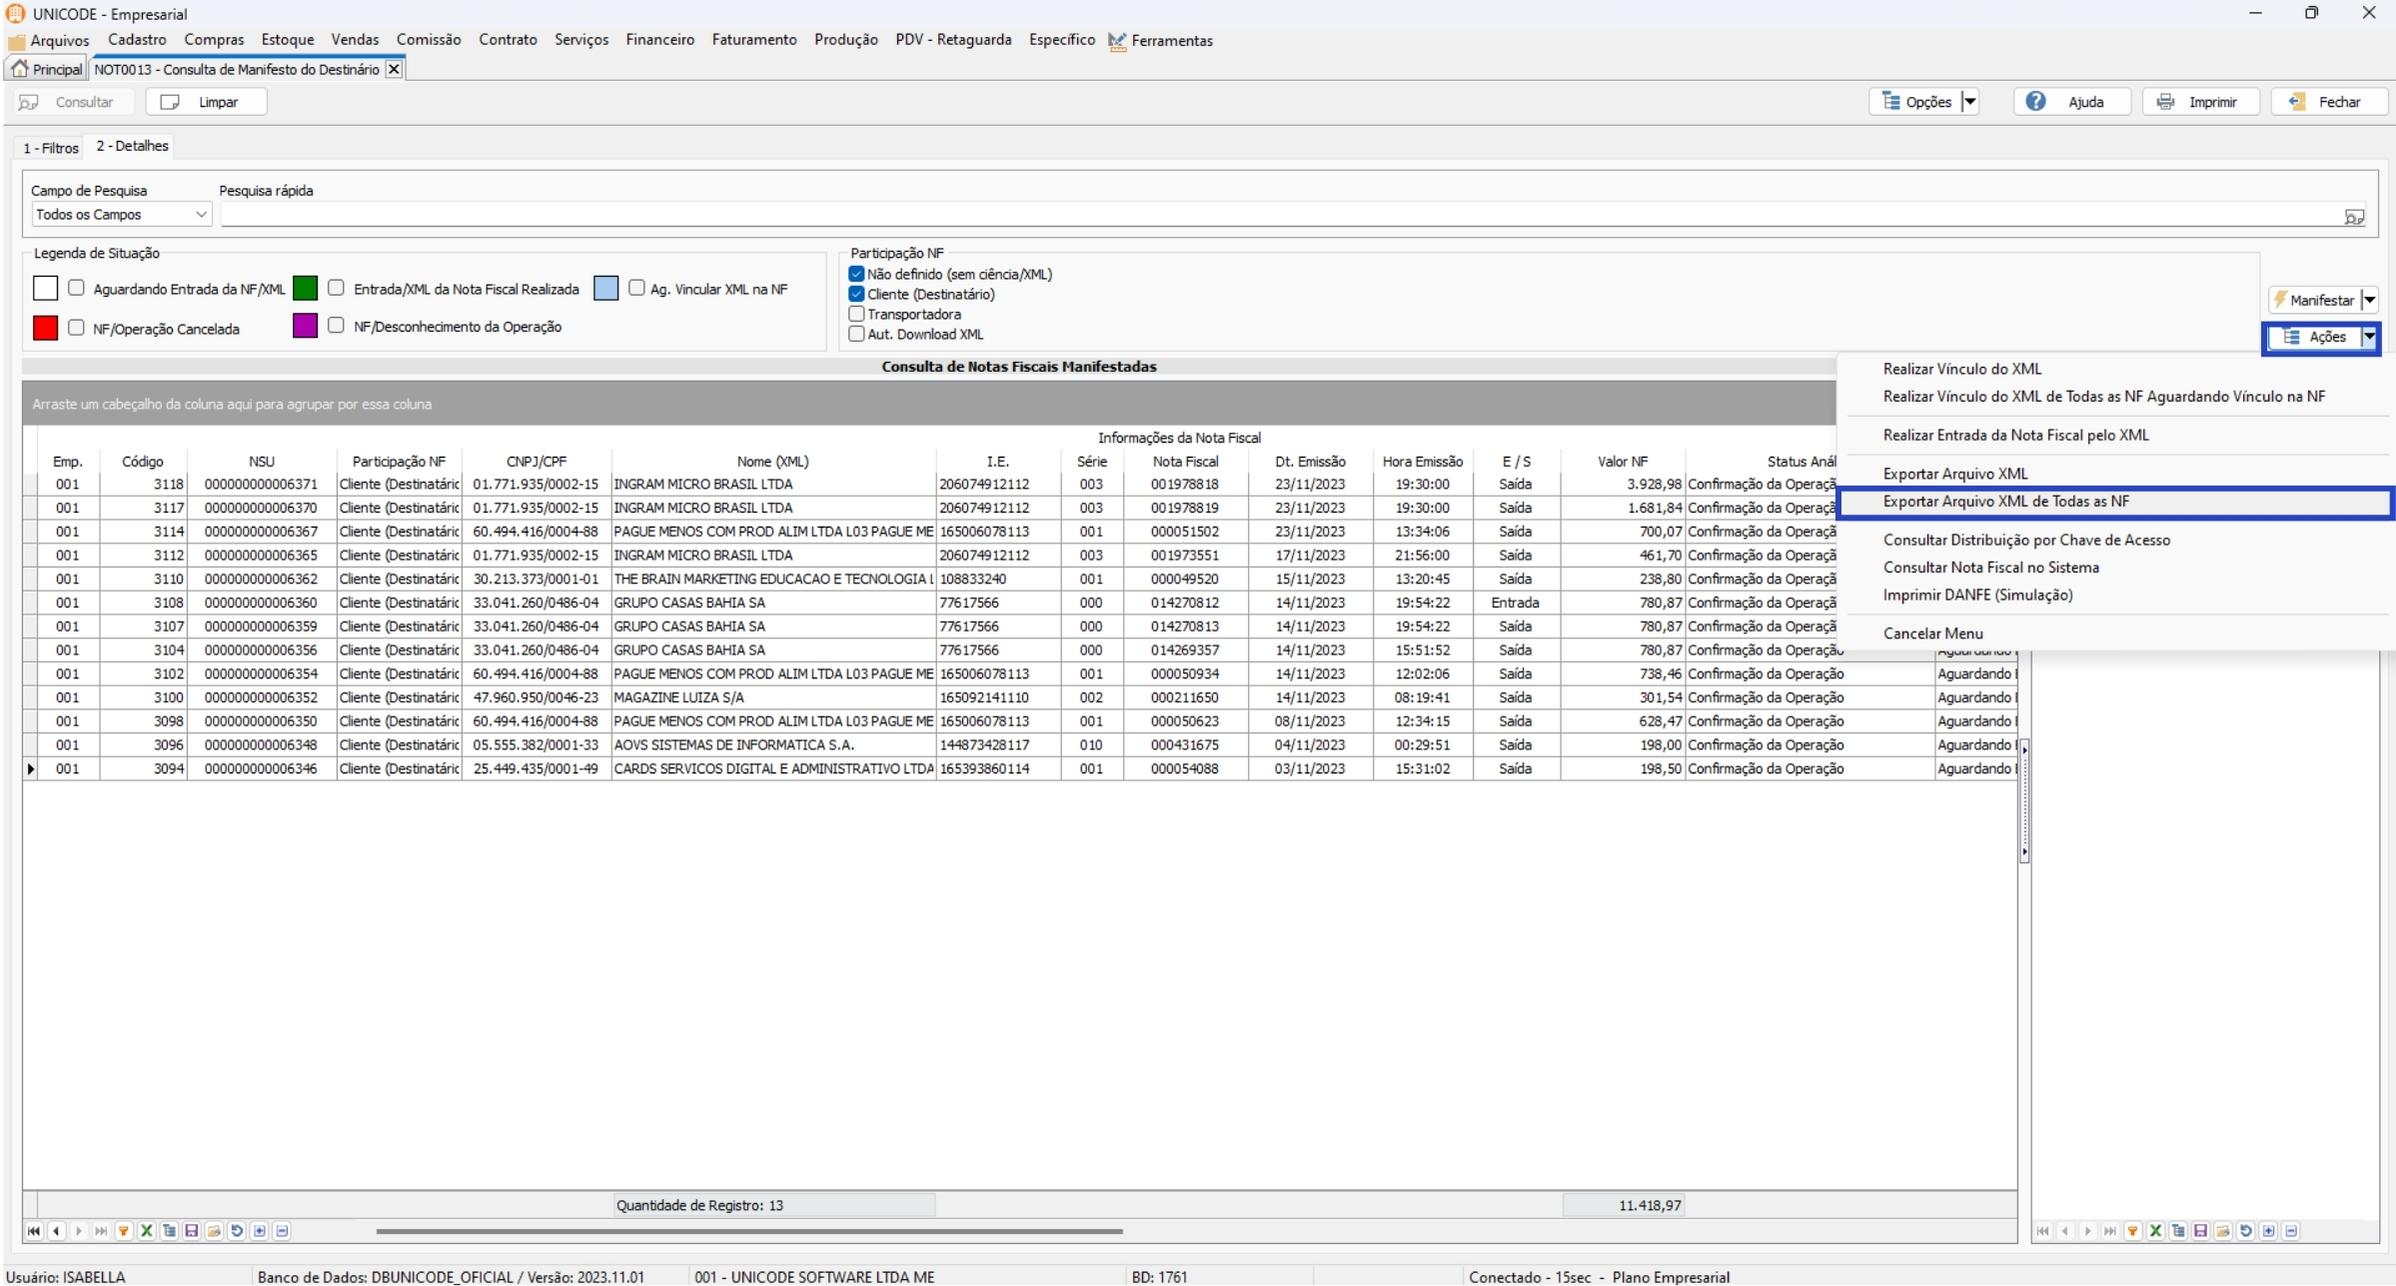This screenshot has height=1286, width=2396.
Task: Click into the Pesquisa rápida search field
Action: click(1270, 215)
